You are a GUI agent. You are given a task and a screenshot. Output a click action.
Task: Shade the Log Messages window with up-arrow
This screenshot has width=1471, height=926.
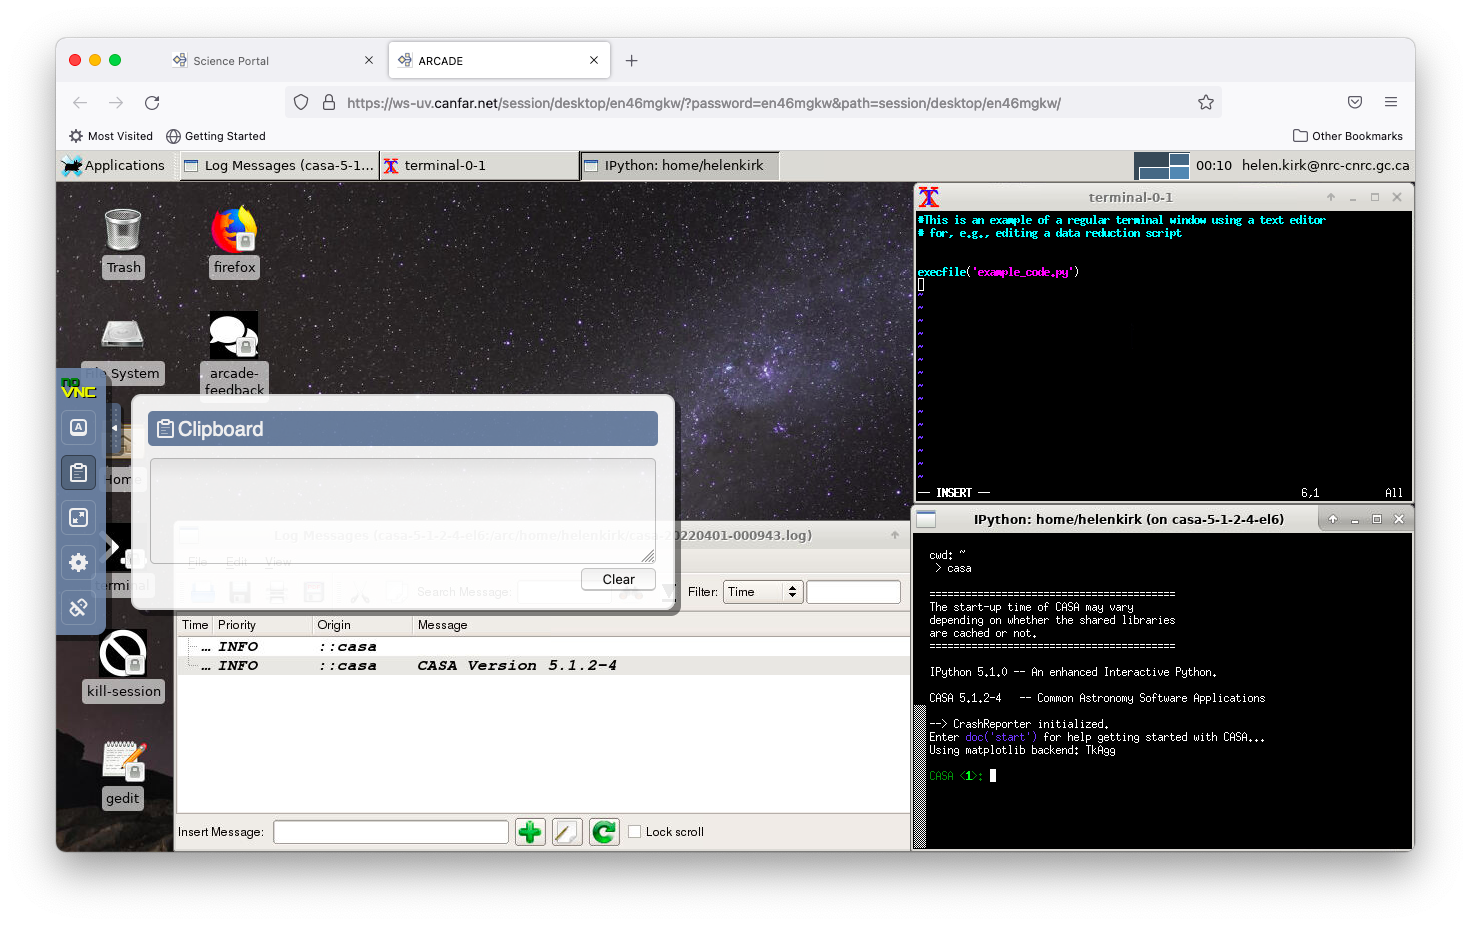[x=895, y=536]
